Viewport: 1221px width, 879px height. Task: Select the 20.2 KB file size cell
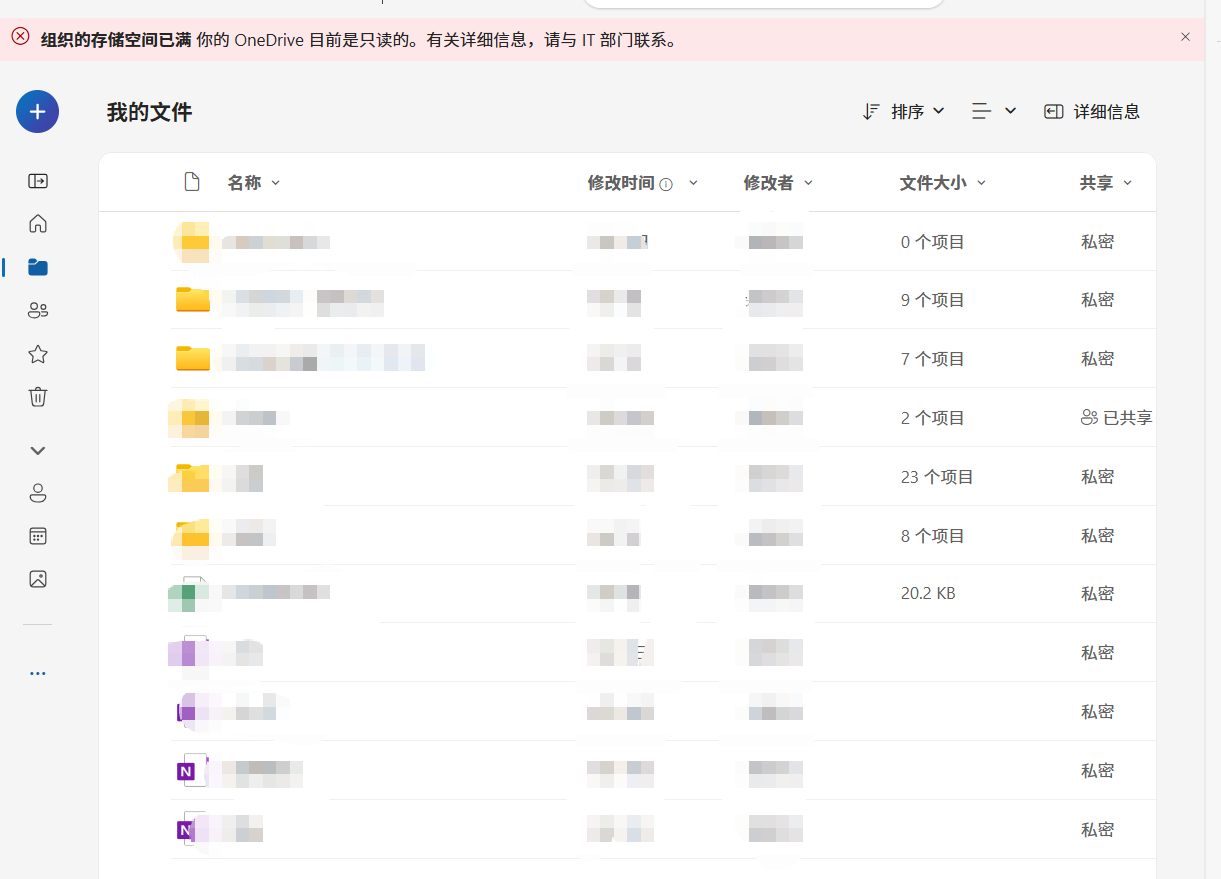[x=928, y=594]
